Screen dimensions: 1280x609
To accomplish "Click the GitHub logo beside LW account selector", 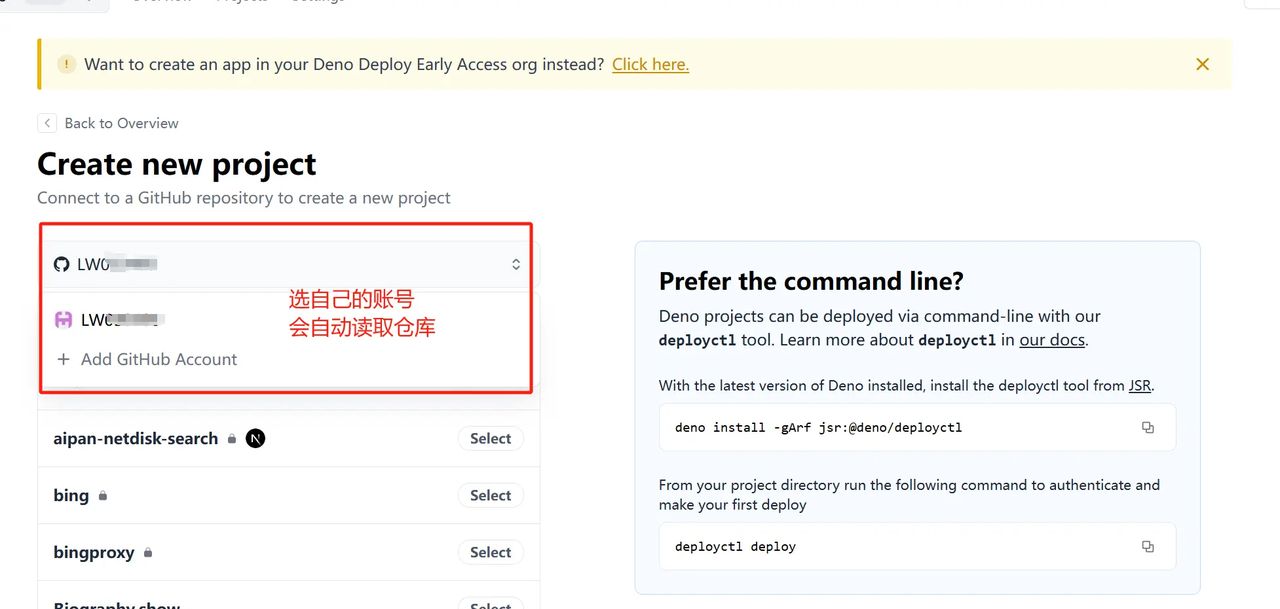I will click(60, 263).
